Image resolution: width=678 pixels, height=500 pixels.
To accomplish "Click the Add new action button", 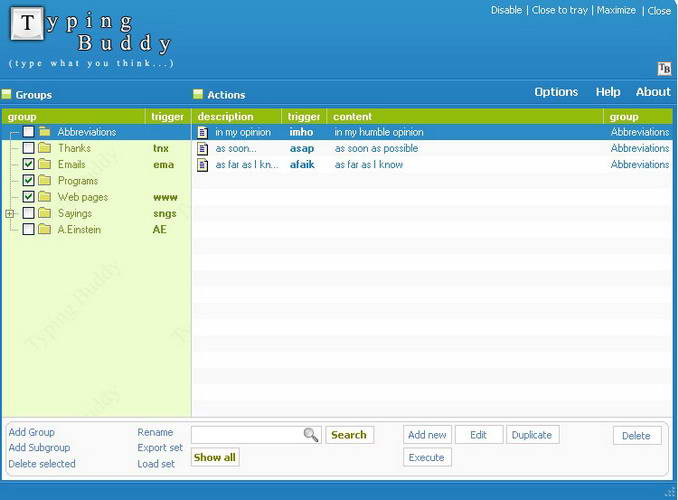I will click(x=427, y=435).
